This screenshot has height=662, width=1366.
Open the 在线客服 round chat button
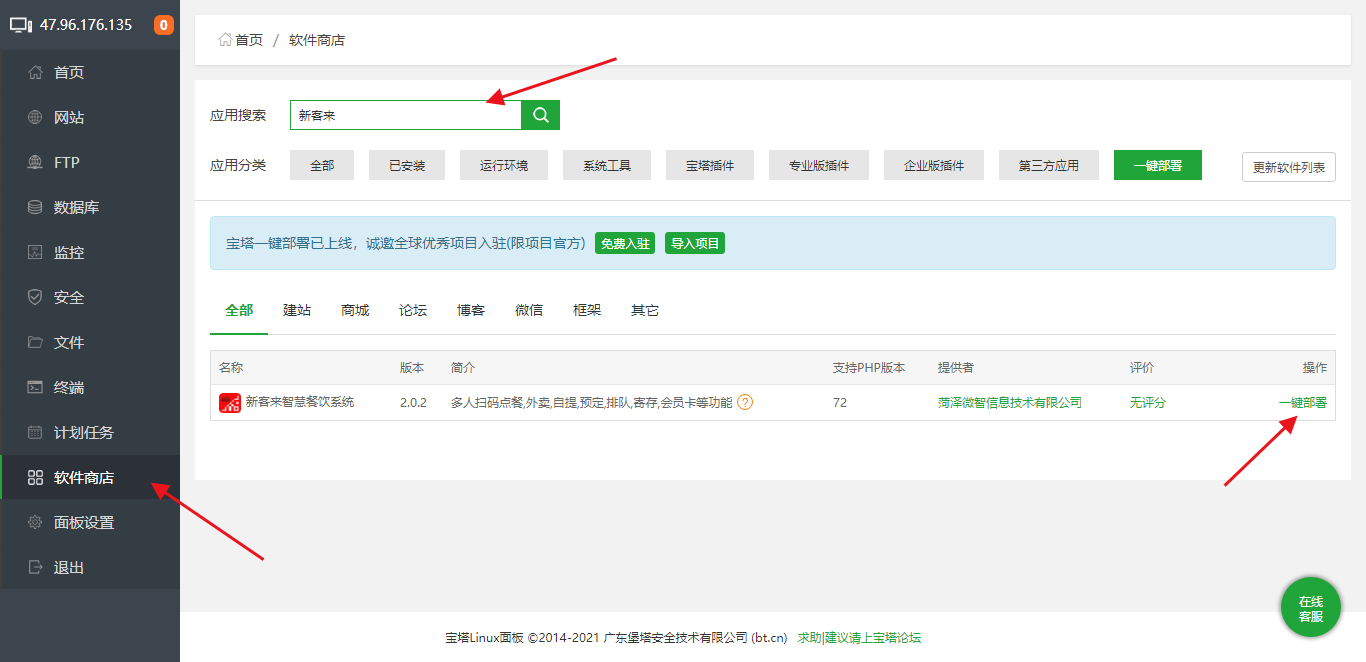(x=1311, y=608)
